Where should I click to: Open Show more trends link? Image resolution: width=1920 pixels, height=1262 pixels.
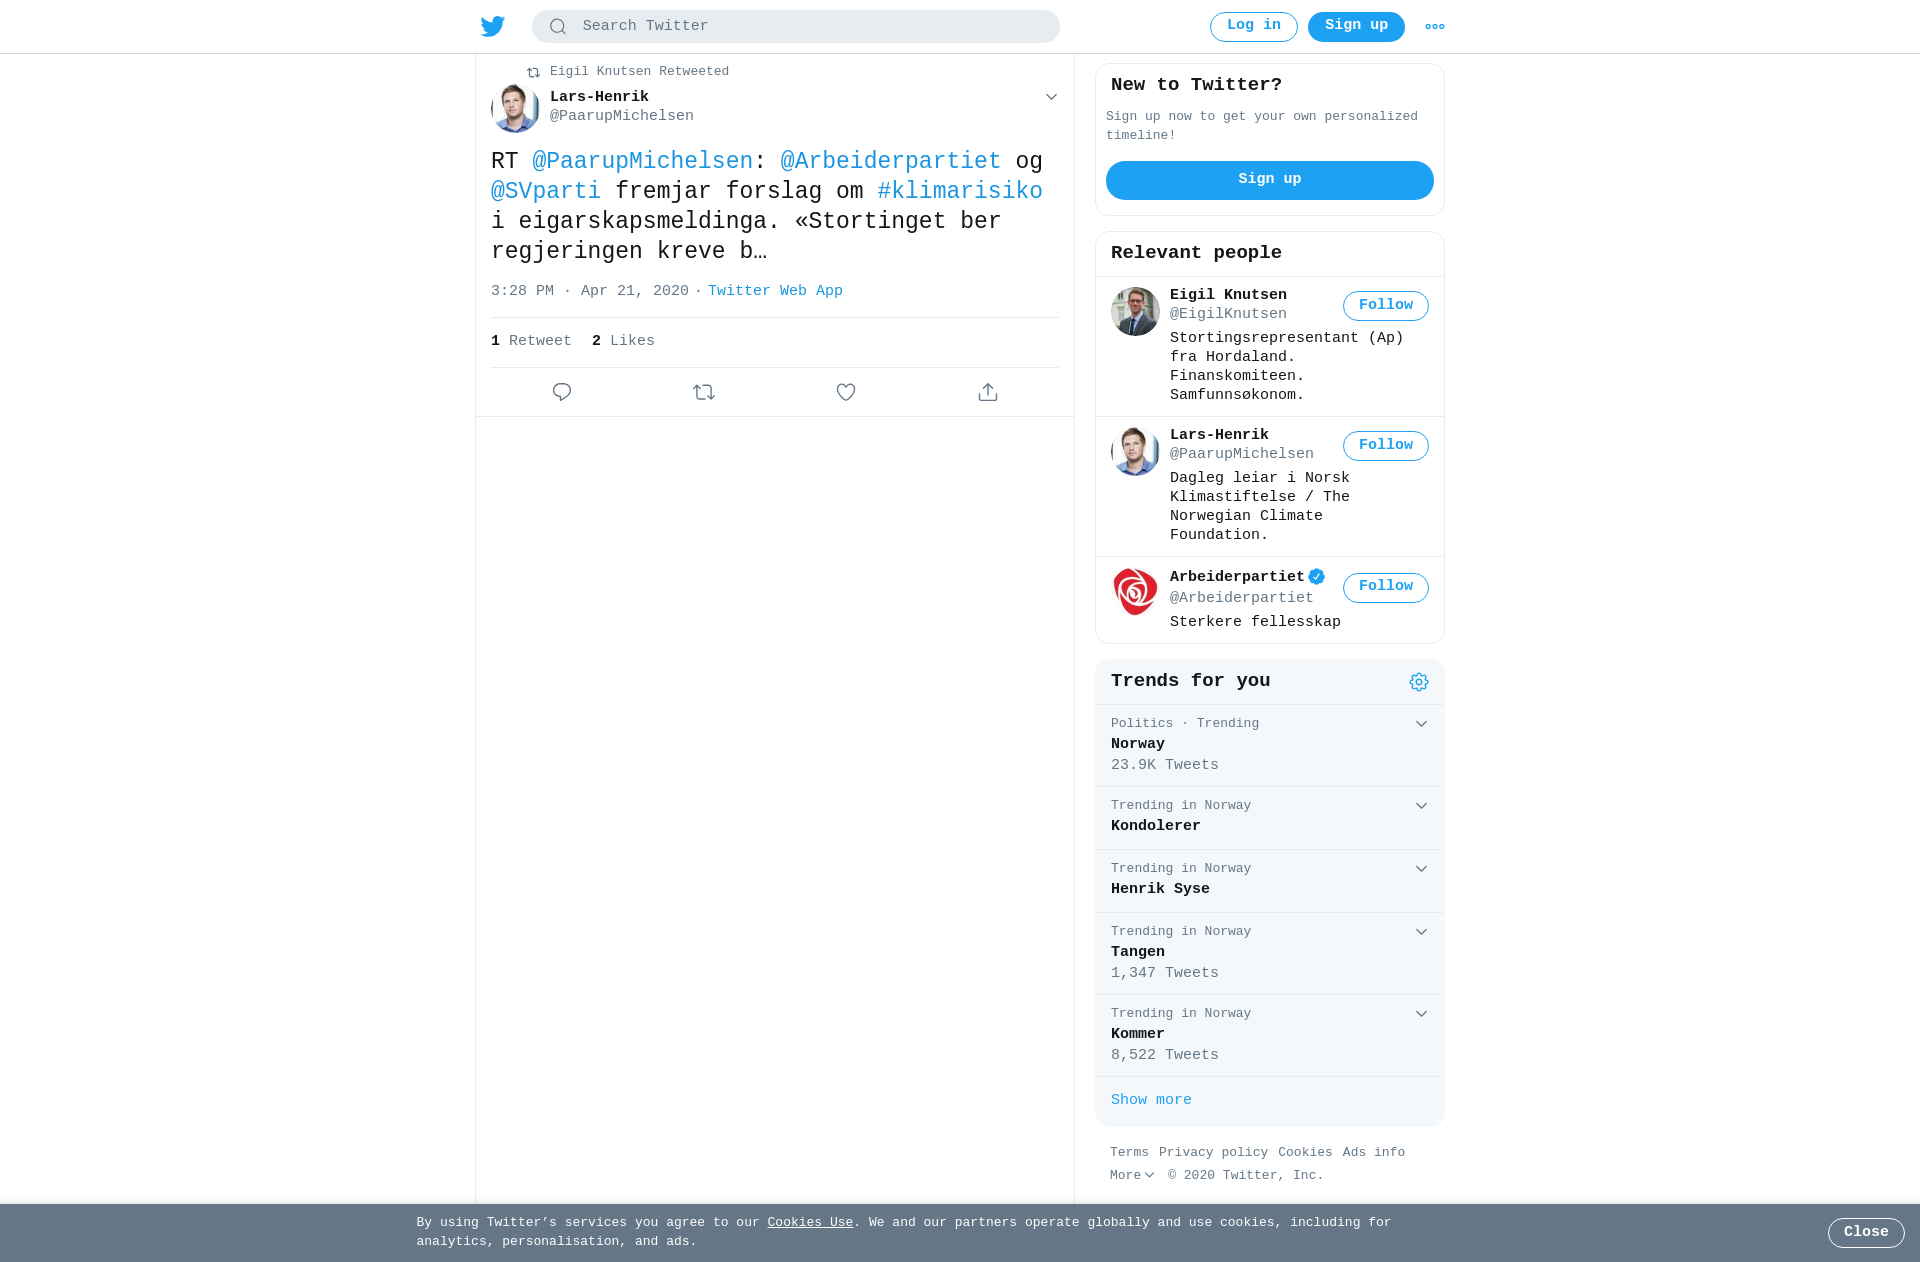click(1151, 1100)
